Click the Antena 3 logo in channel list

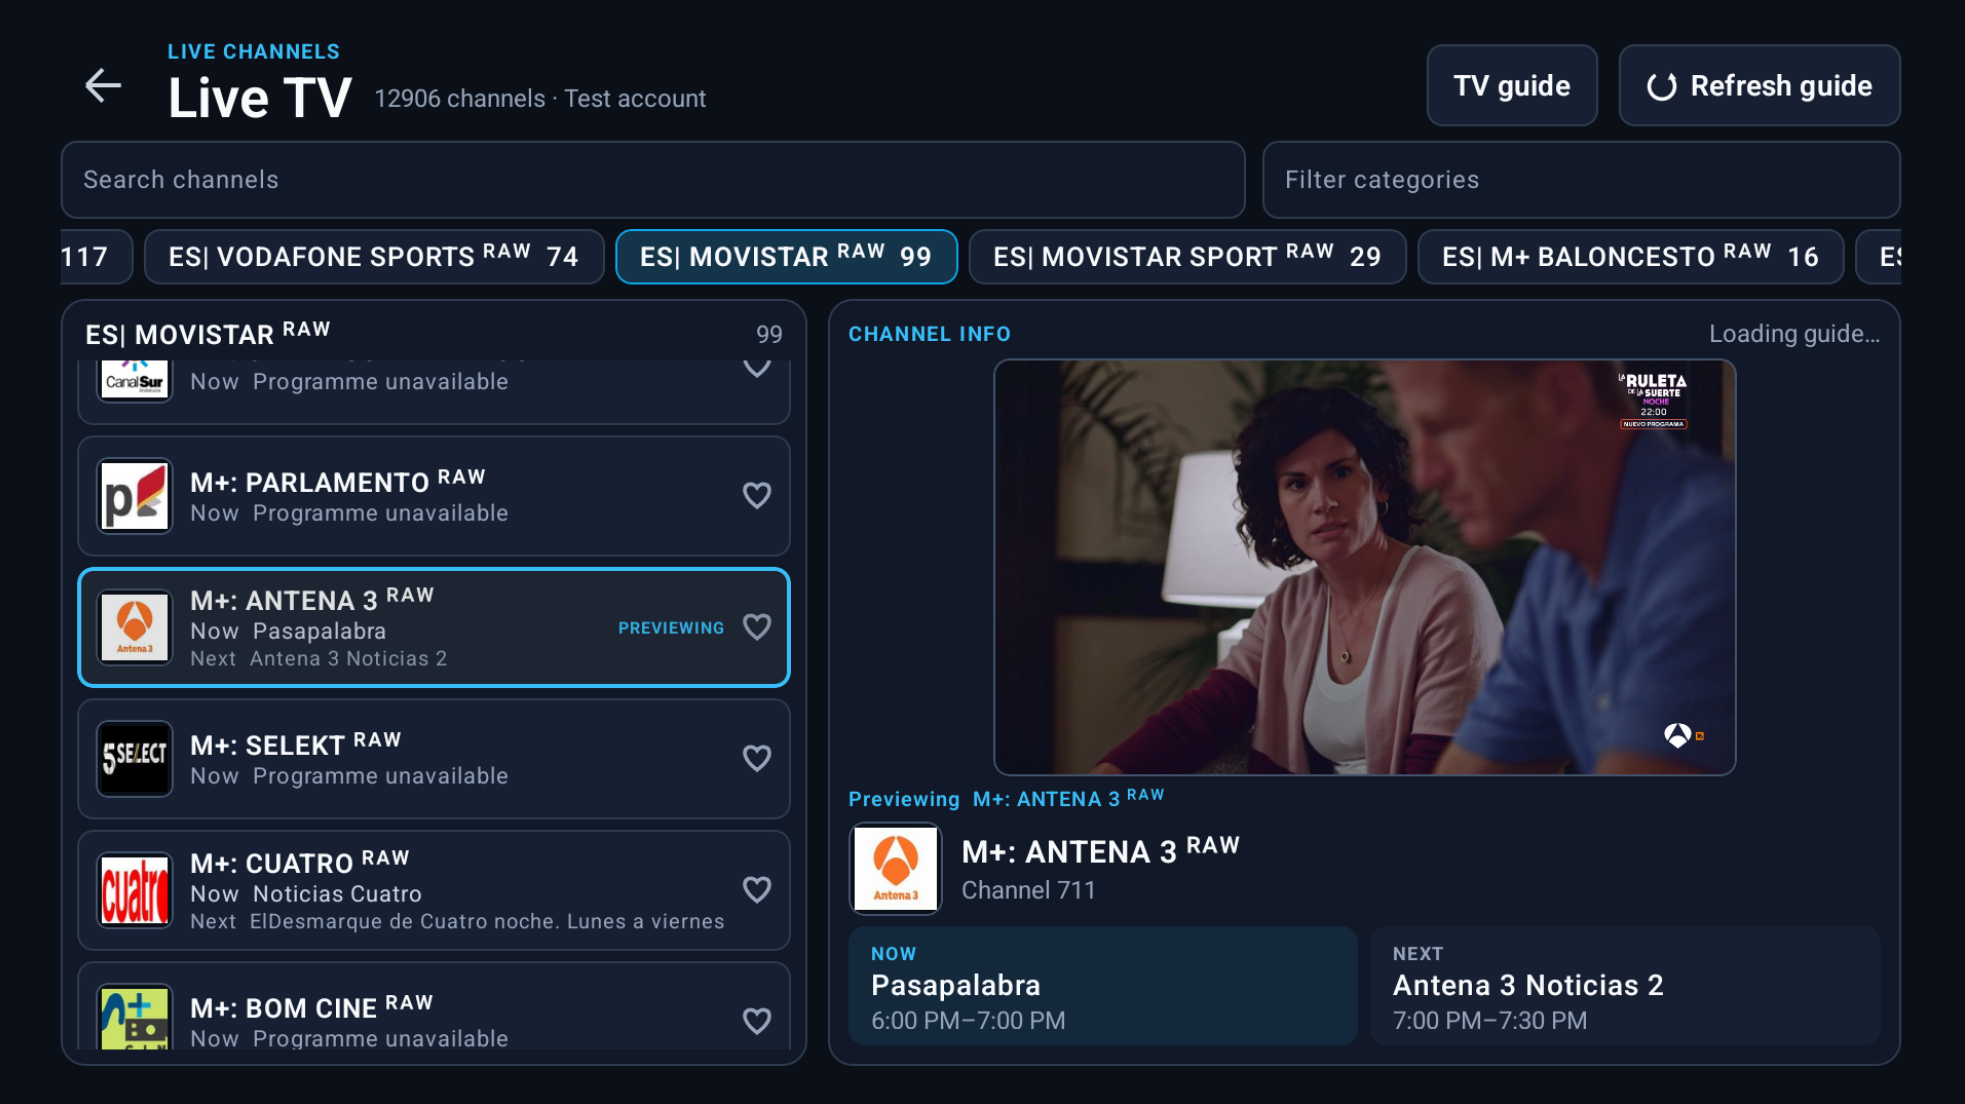pos(135,627)
